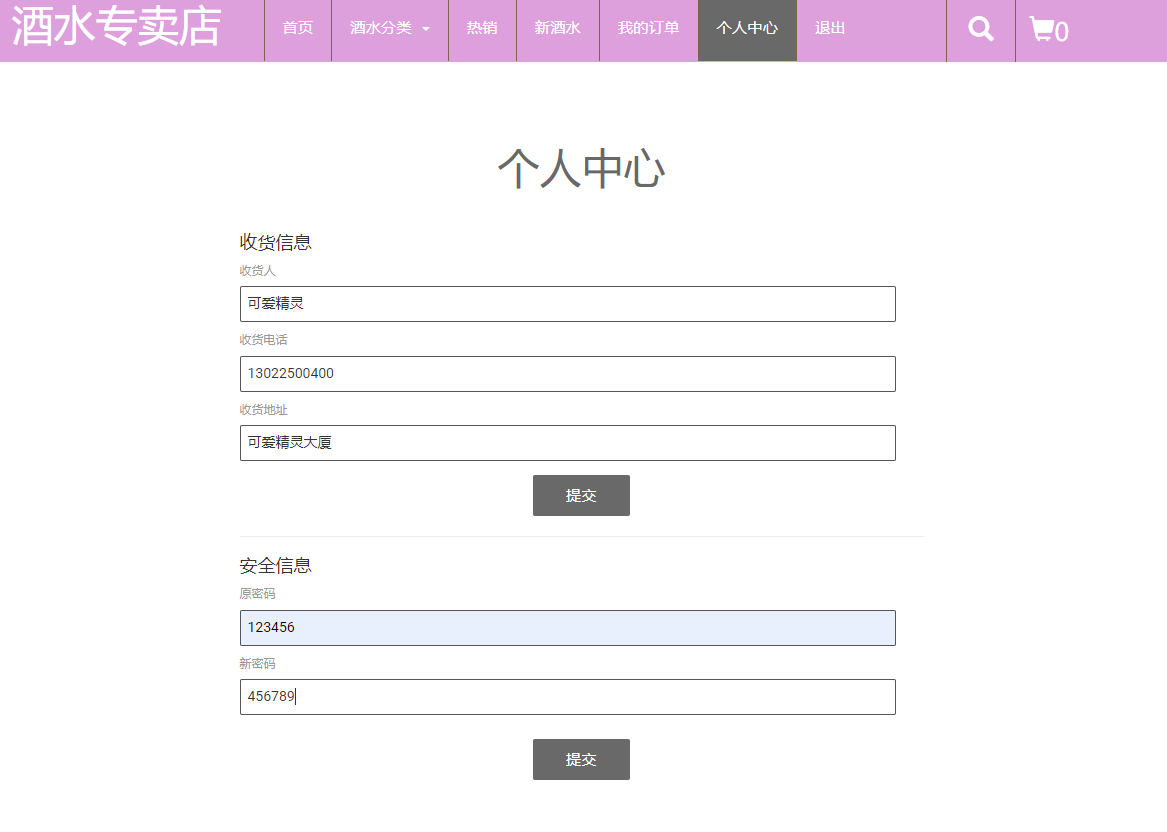View 我的订单 from the navigation

(x=647, y=28)
